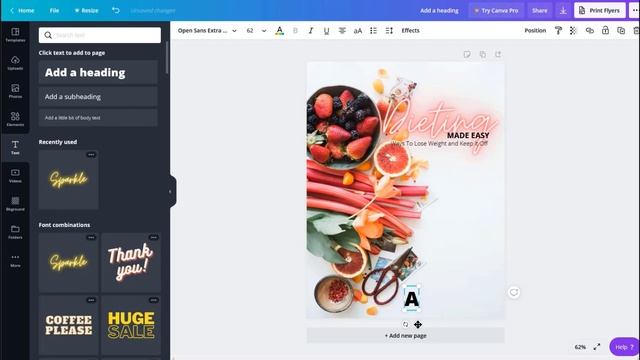Click Add a heading in text panel

[98, 72]
